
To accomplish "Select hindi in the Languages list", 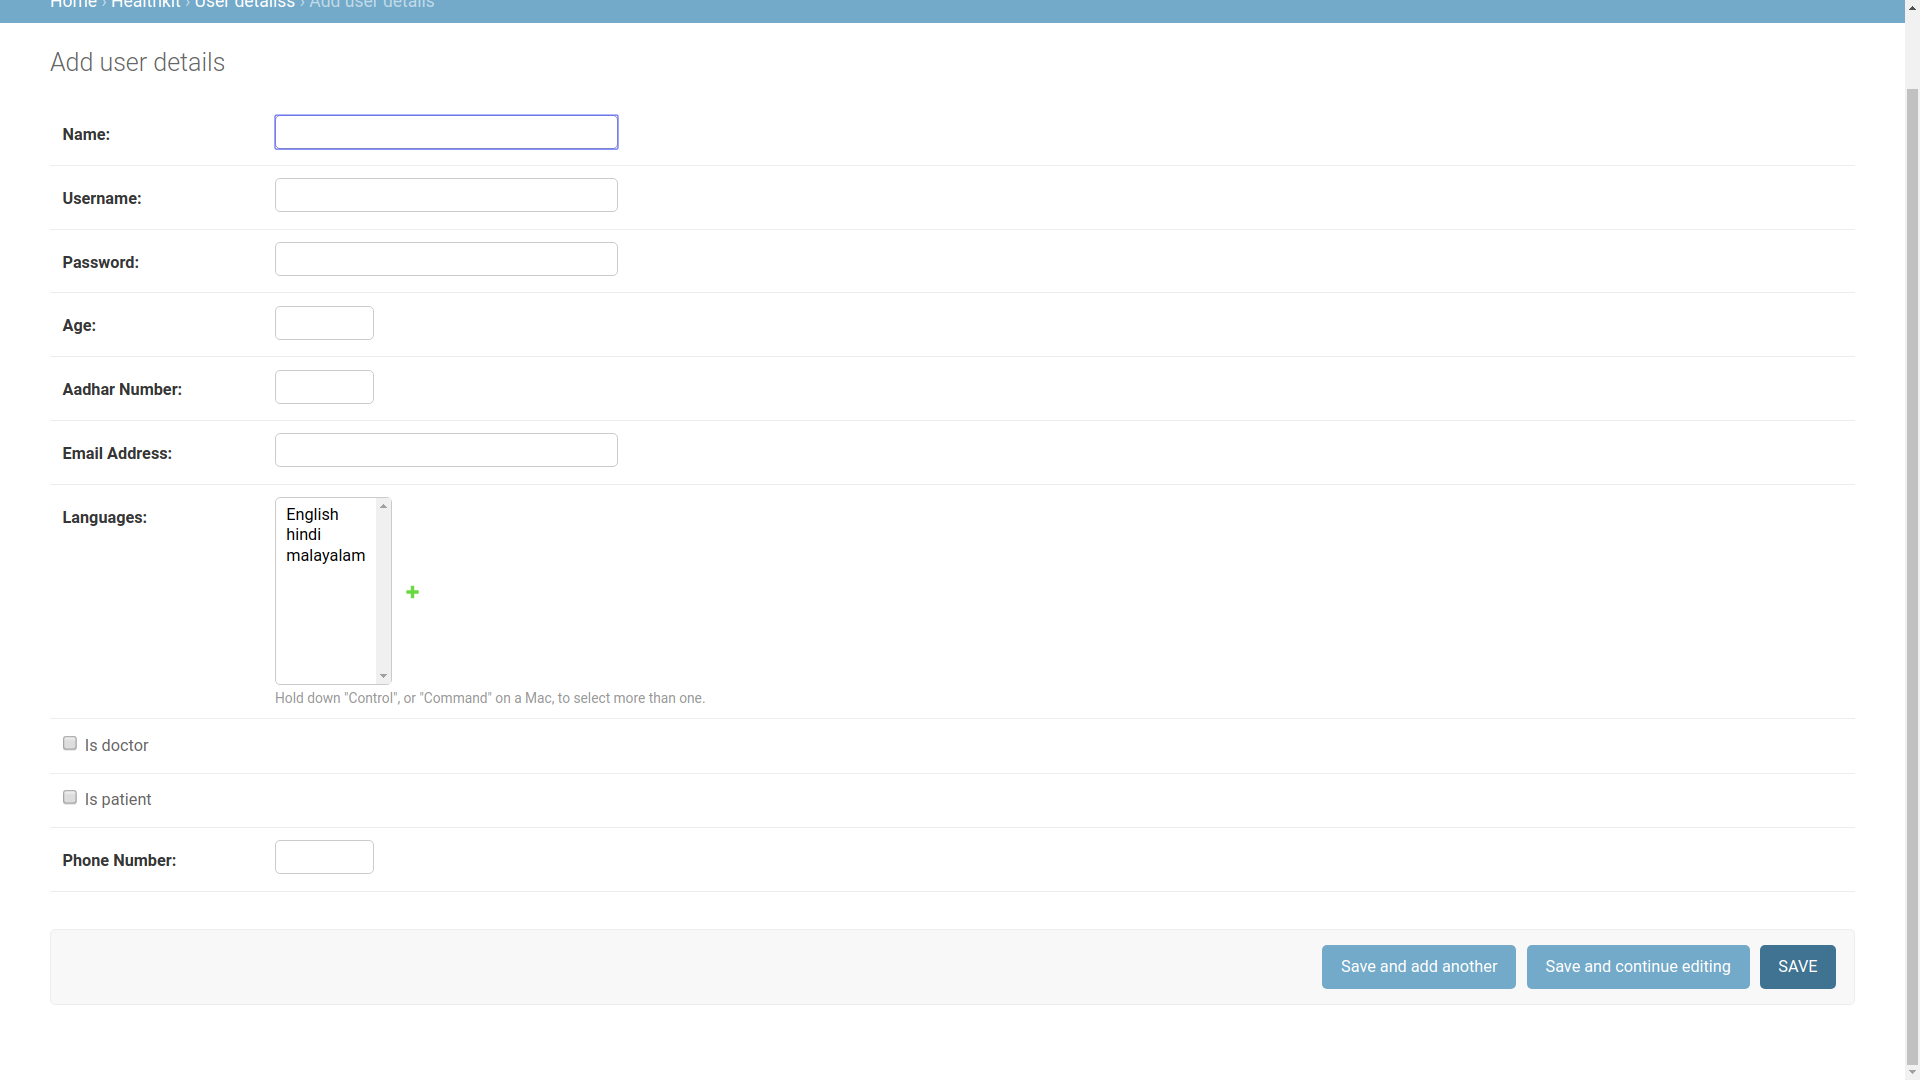I will [303, 534].
